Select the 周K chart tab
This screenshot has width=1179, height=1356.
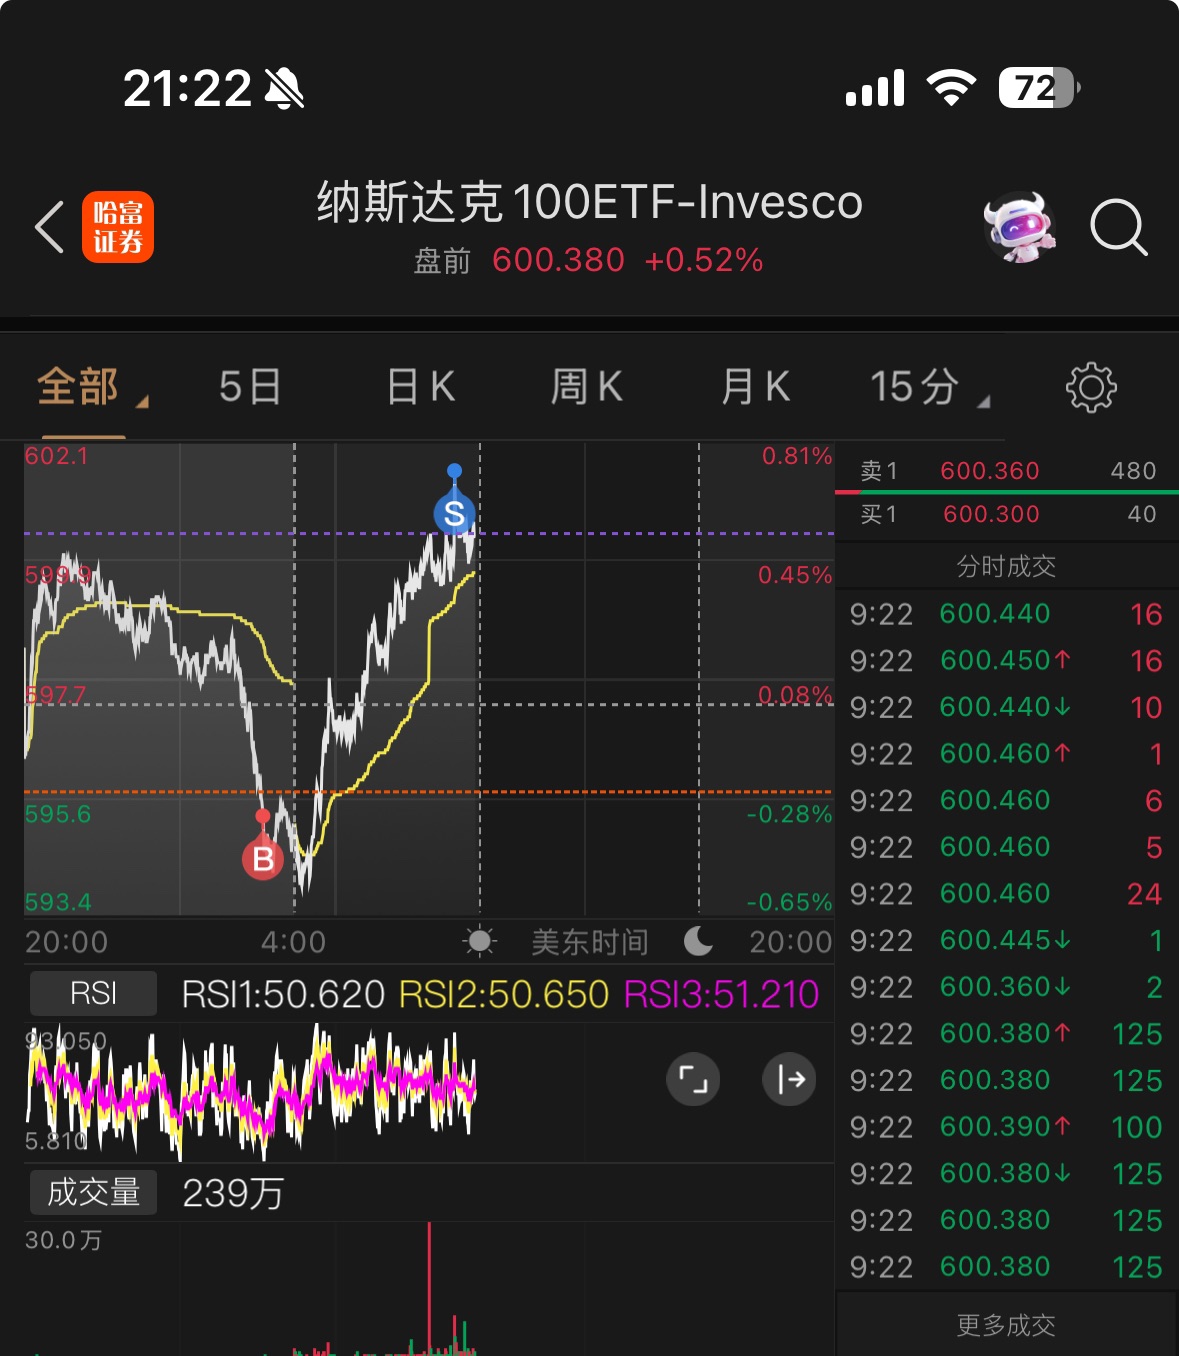pos(587,387)
